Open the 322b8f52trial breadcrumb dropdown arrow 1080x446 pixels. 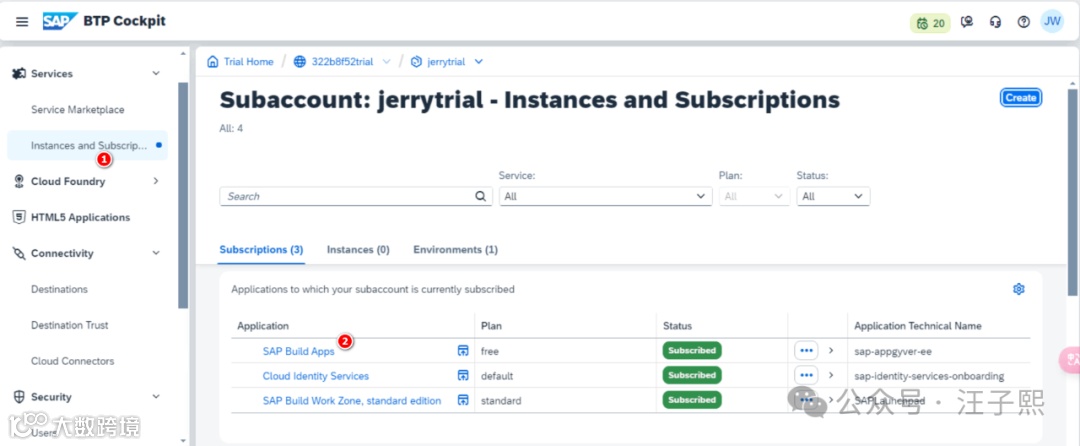point(386,61)
